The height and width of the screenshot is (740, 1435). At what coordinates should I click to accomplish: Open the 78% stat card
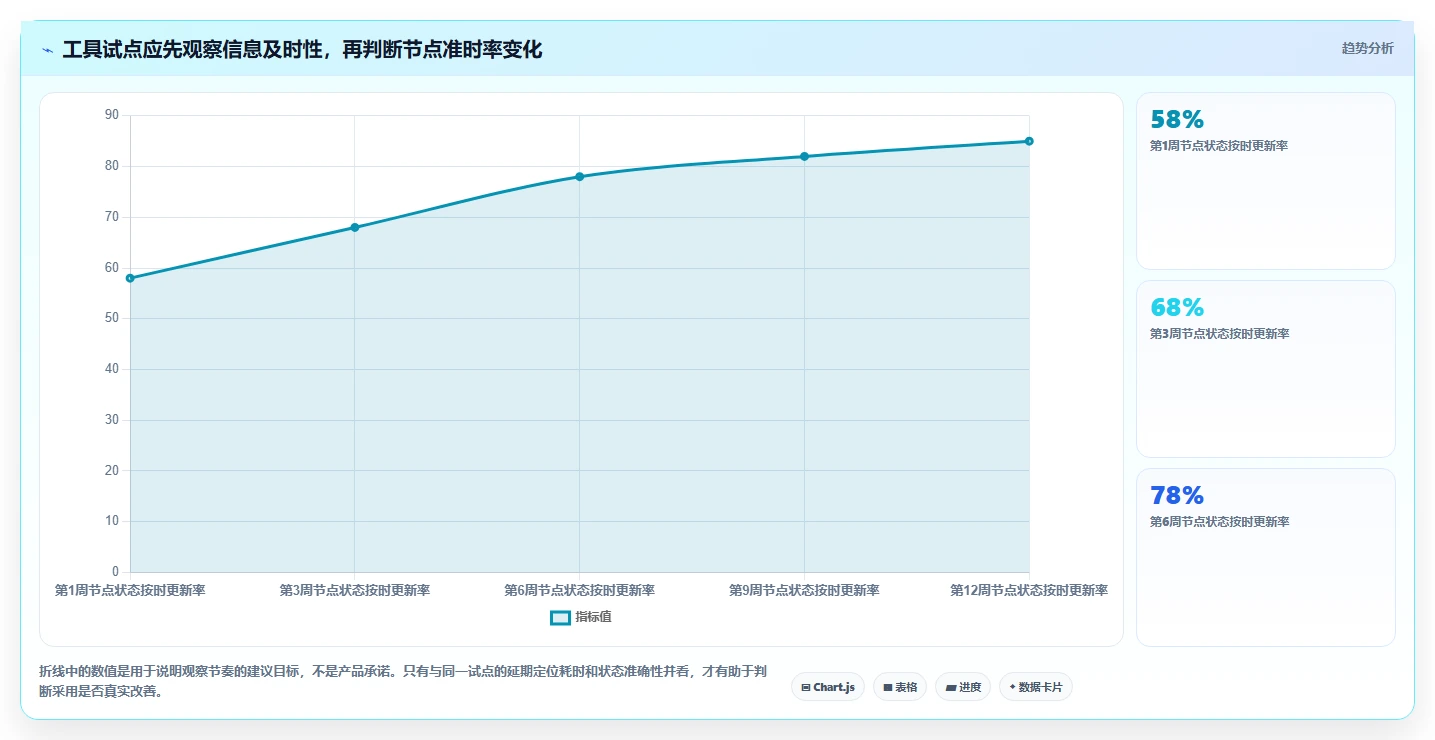pyautogui.click(x=1266, y=557)
